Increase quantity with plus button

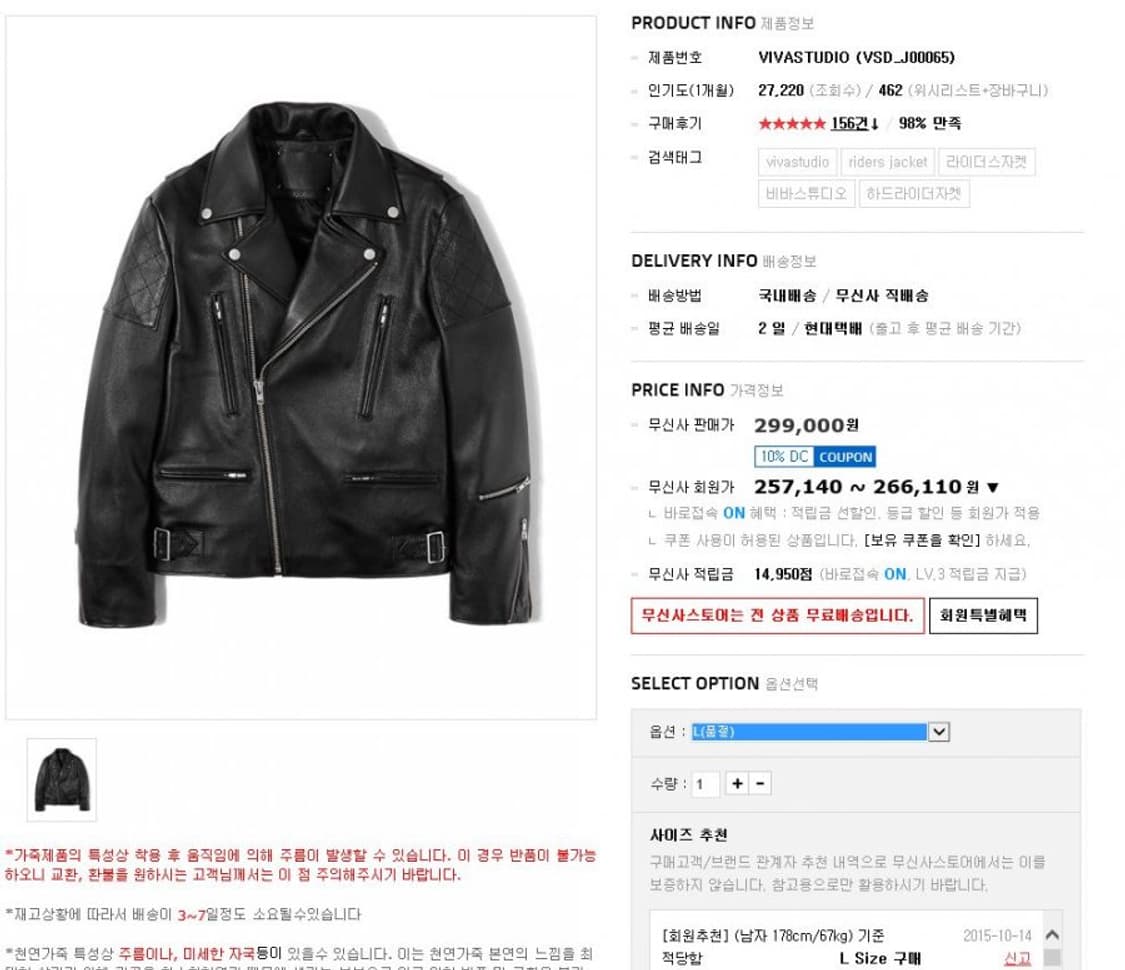pos(737,783)
